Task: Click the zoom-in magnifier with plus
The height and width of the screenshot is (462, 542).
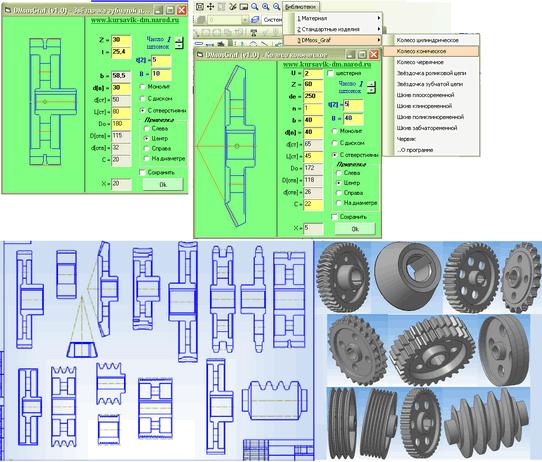Action: coord(266,6)
